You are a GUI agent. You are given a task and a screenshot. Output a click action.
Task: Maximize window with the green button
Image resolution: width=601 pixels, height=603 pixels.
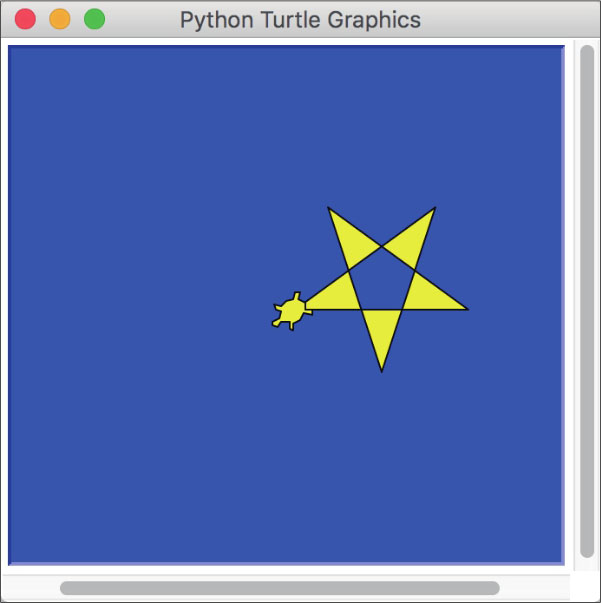[x=95, y=19]
